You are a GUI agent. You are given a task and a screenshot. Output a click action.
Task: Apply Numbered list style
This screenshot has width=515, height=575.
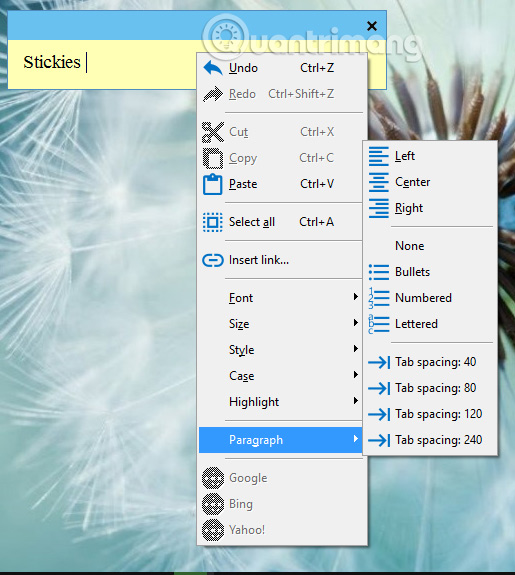pos(430,298)
